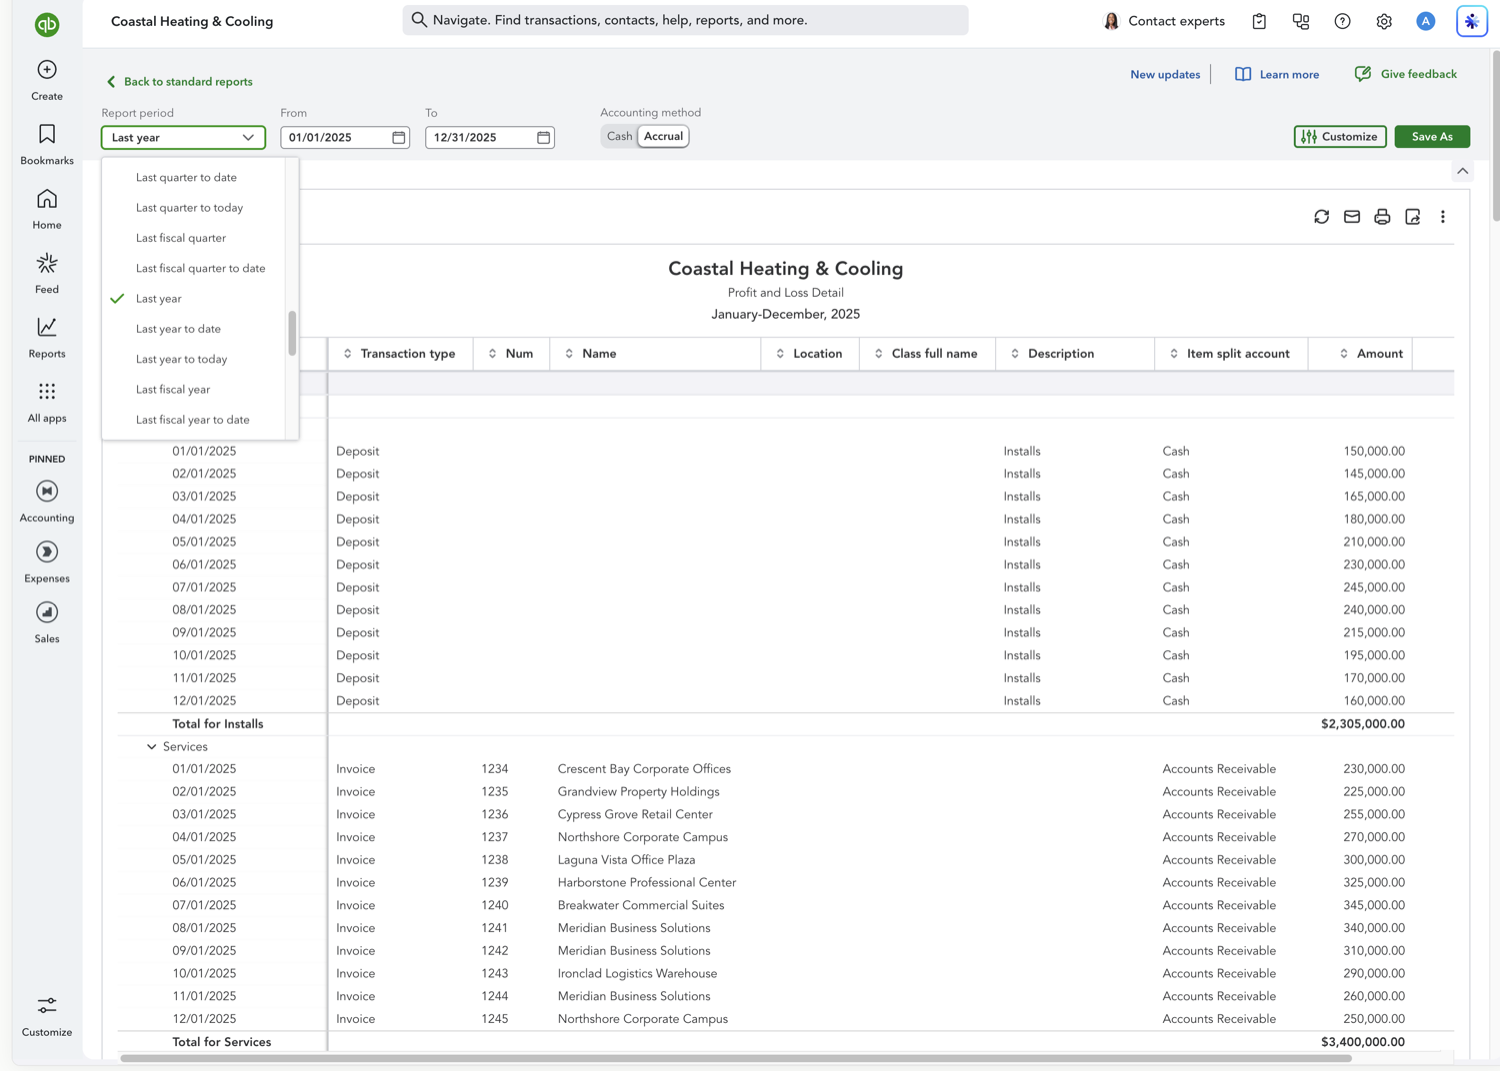Open pinned Expenses app
The height and width of the screenshot is (1071, 1500).
coord(47,562)
